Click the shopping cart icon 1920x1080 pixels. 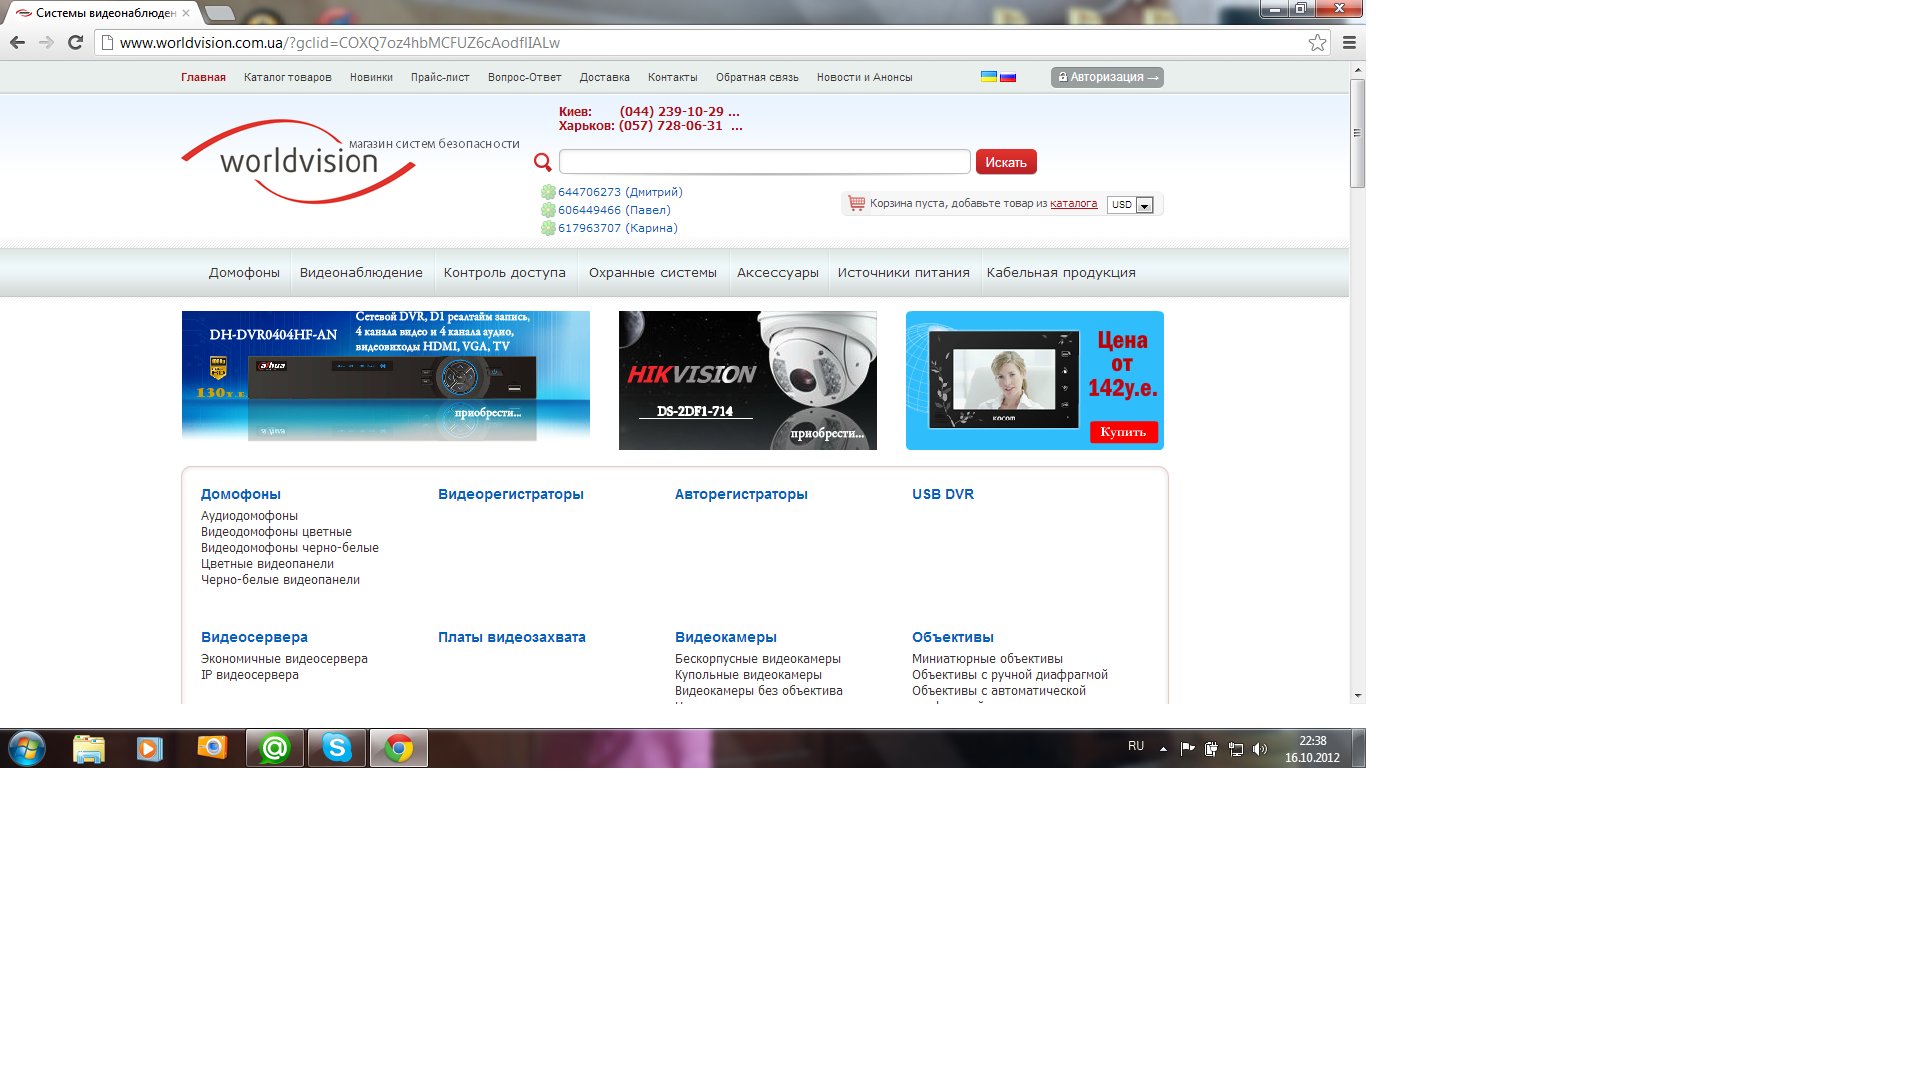[856, 203]
